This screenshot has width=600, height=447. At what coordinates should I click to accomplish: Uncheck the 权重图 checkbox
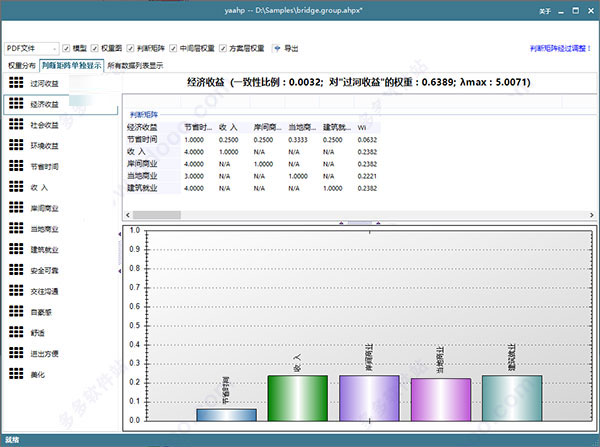[x=95, y=48]
